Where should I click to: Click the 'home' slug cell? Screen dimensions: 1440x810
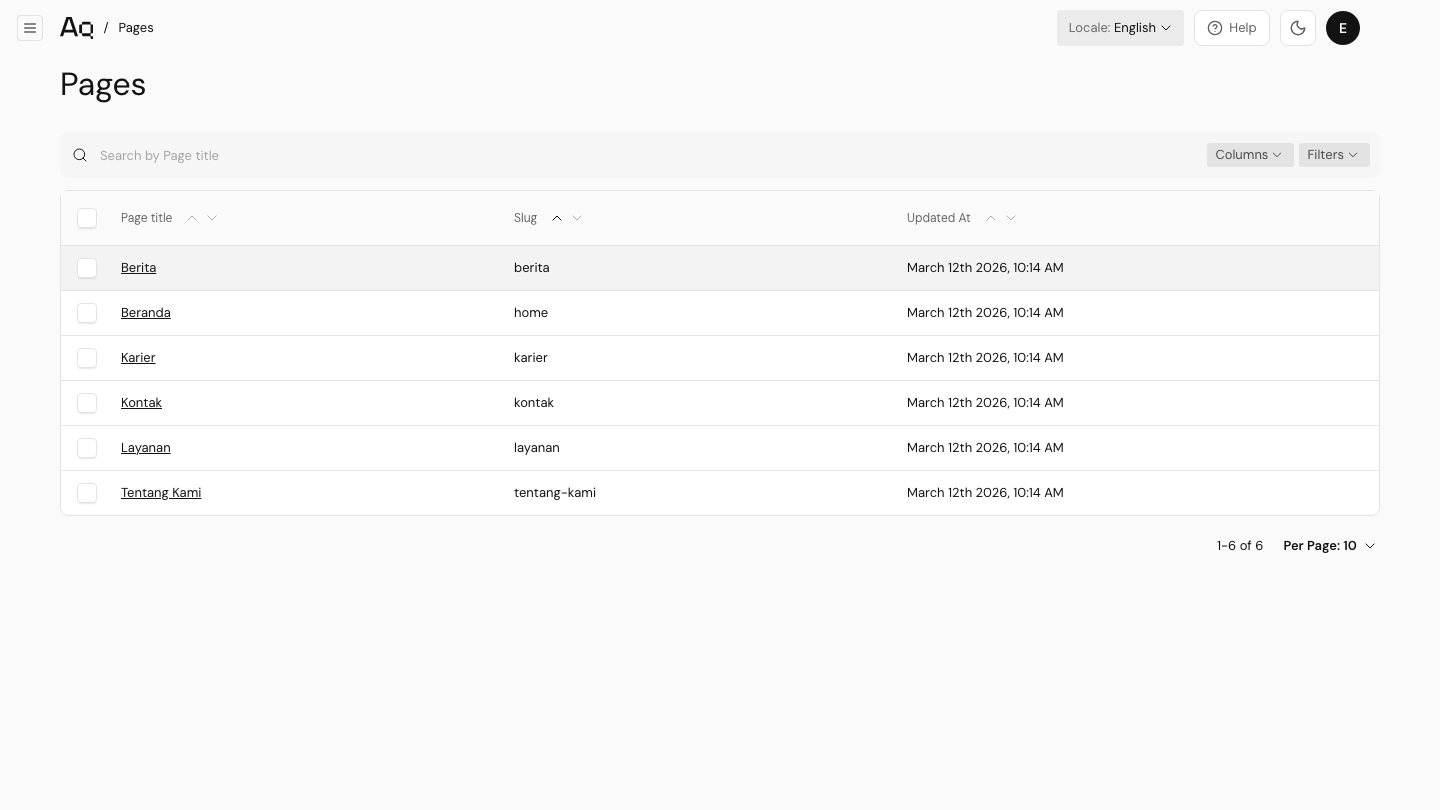(531, 313)
